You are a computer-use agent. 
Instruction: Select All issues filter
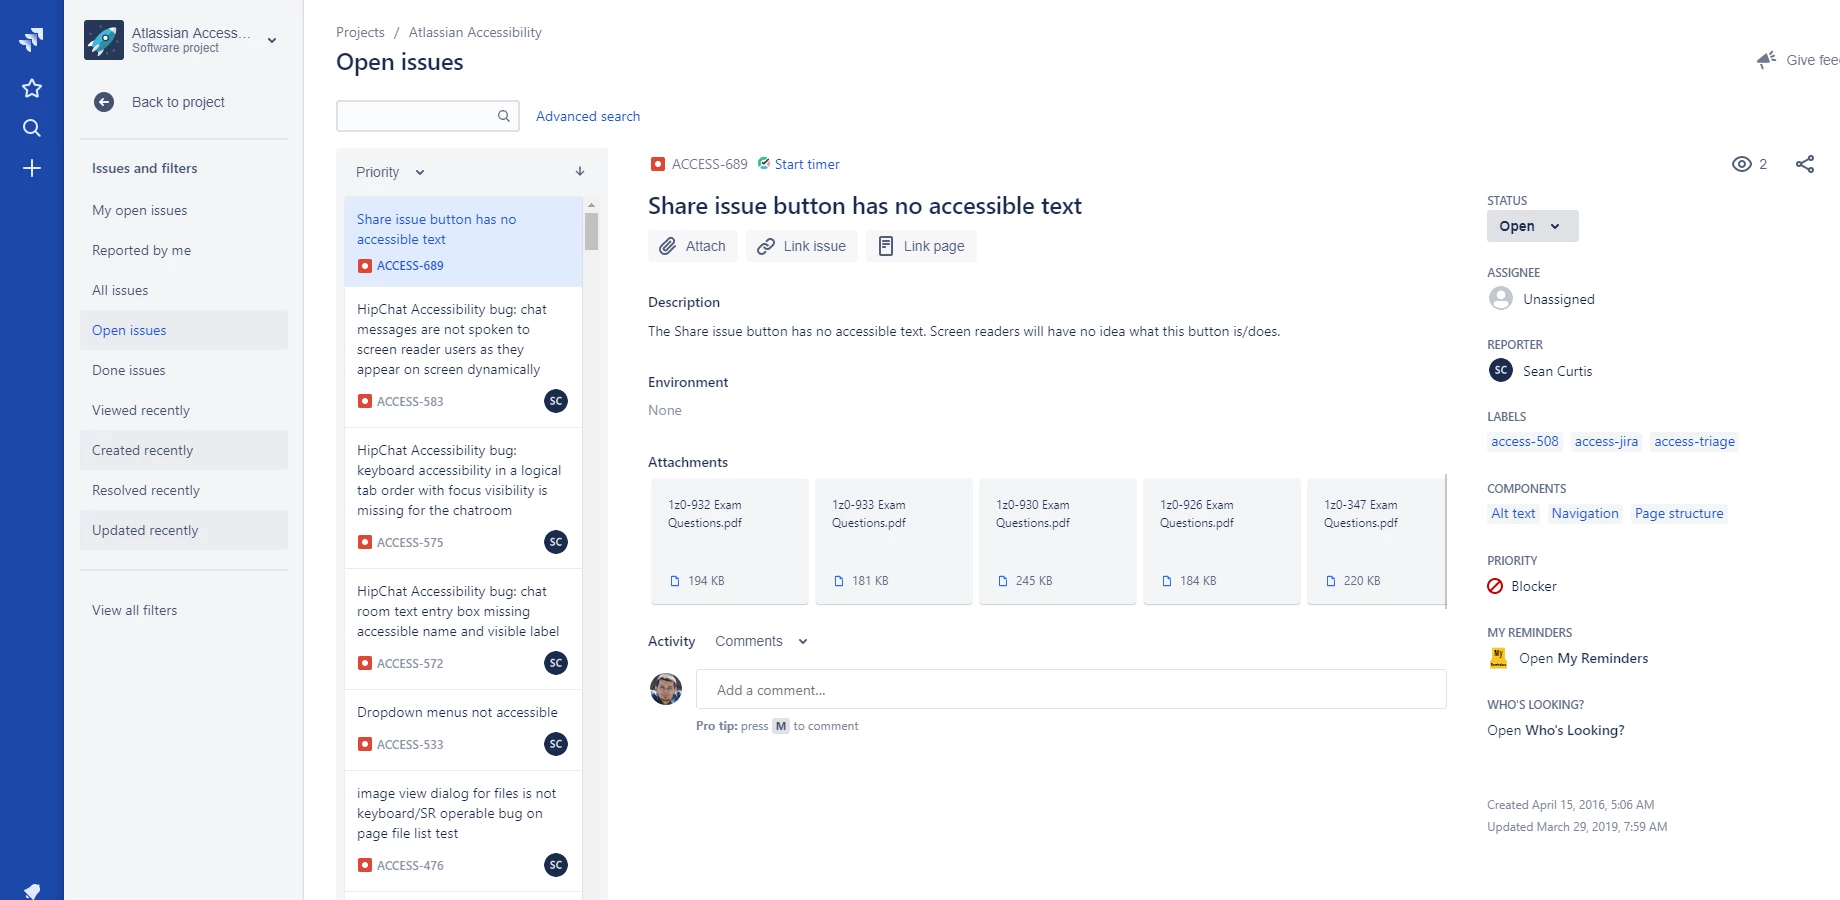(184, 290)
